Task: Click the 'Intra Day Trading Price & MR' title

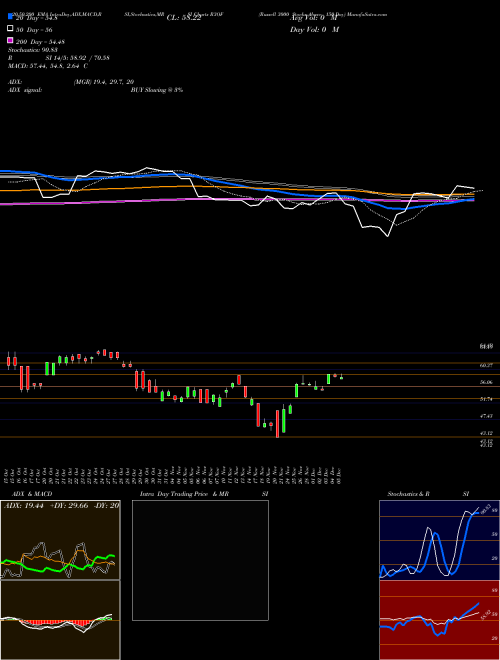Action: point(184,494)
